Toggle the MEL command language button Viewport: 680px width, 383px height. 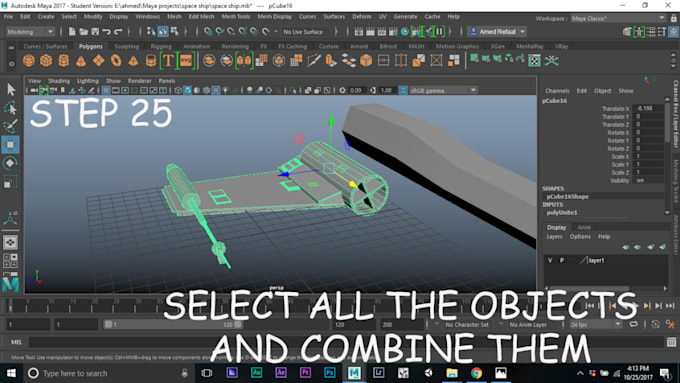tap(16, 342)
